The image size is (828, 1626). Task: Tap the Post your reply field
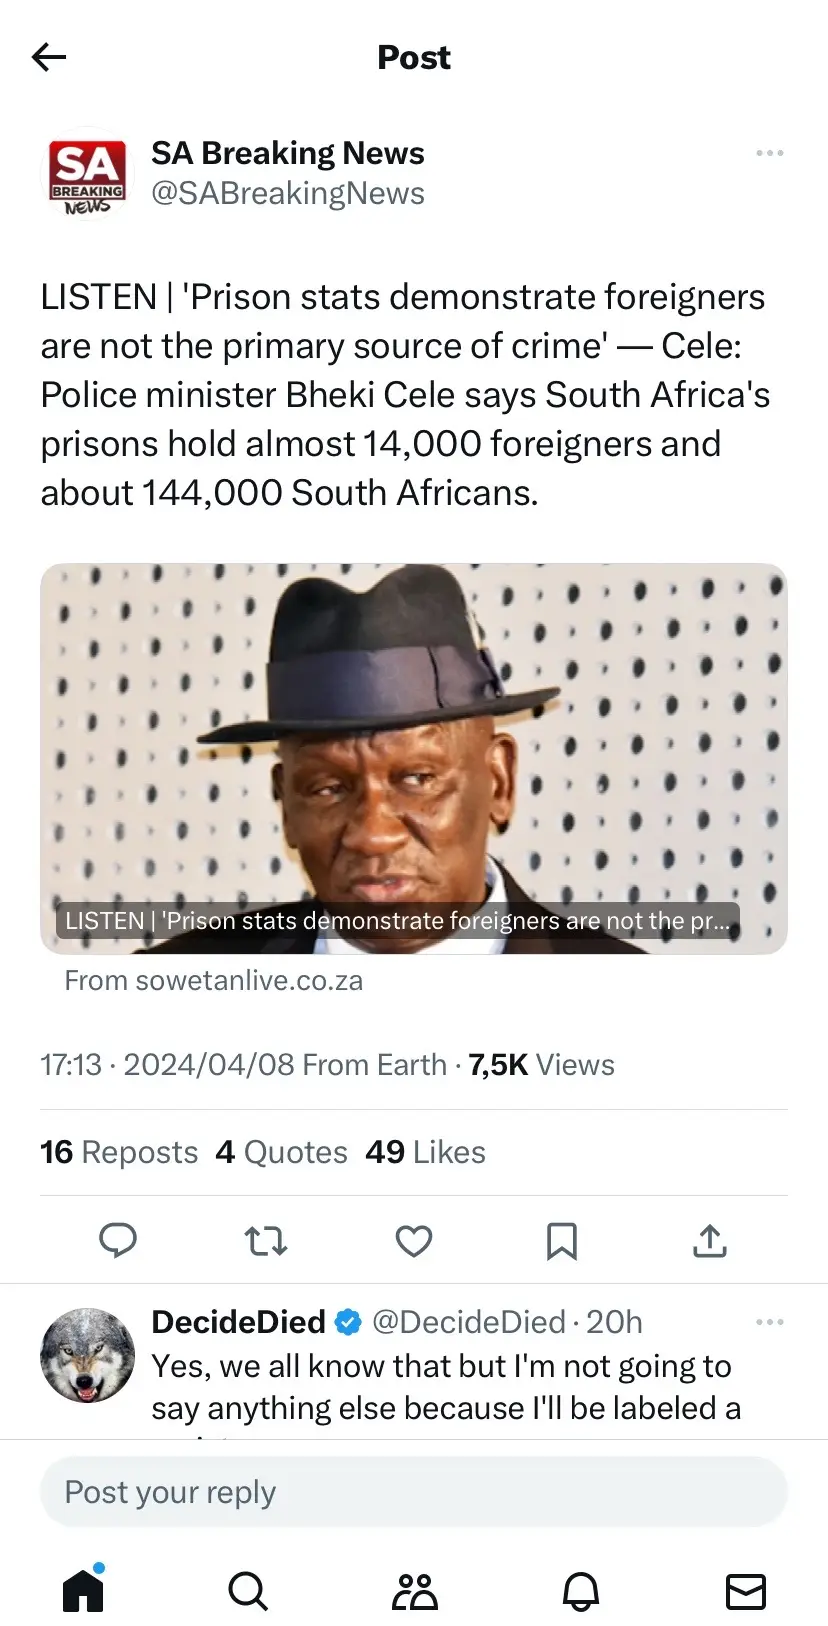point(414,1492)
